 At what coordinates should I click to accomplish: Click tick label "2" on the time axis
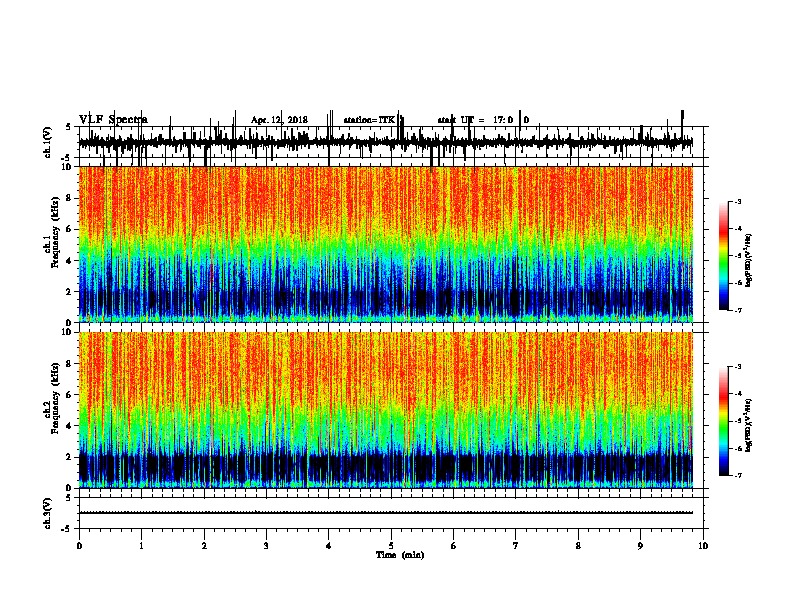click(x=204, y=546)
